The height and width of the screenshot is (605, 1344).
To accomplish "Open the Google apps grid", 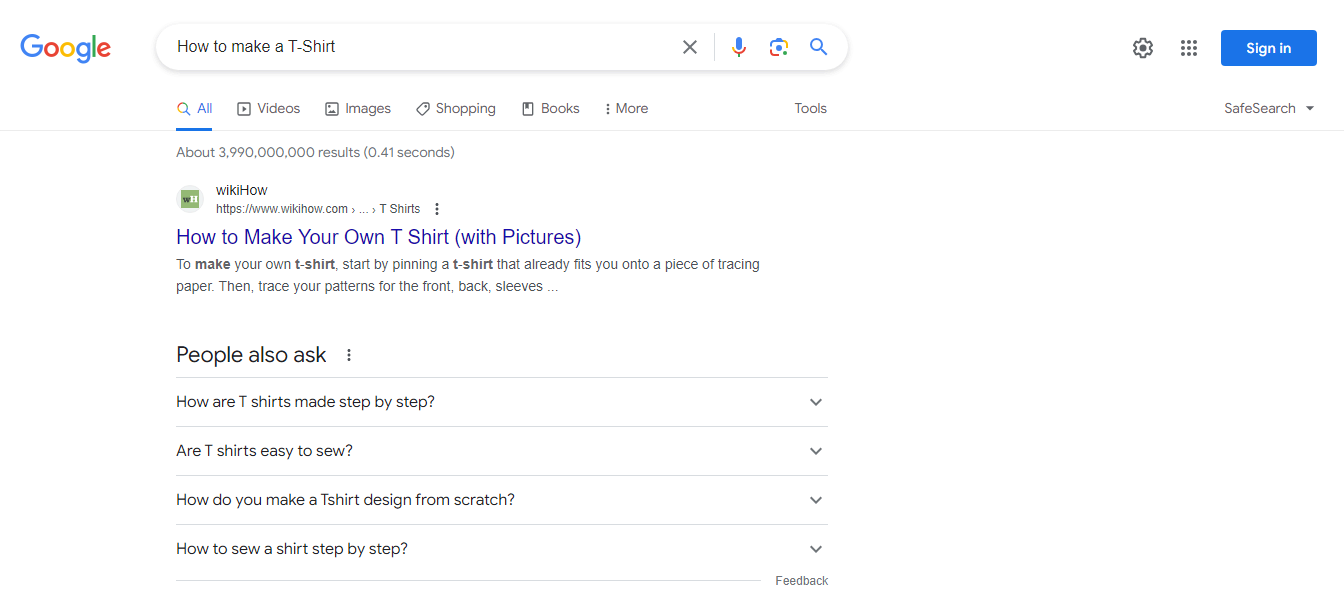I will pos(1188,47).
